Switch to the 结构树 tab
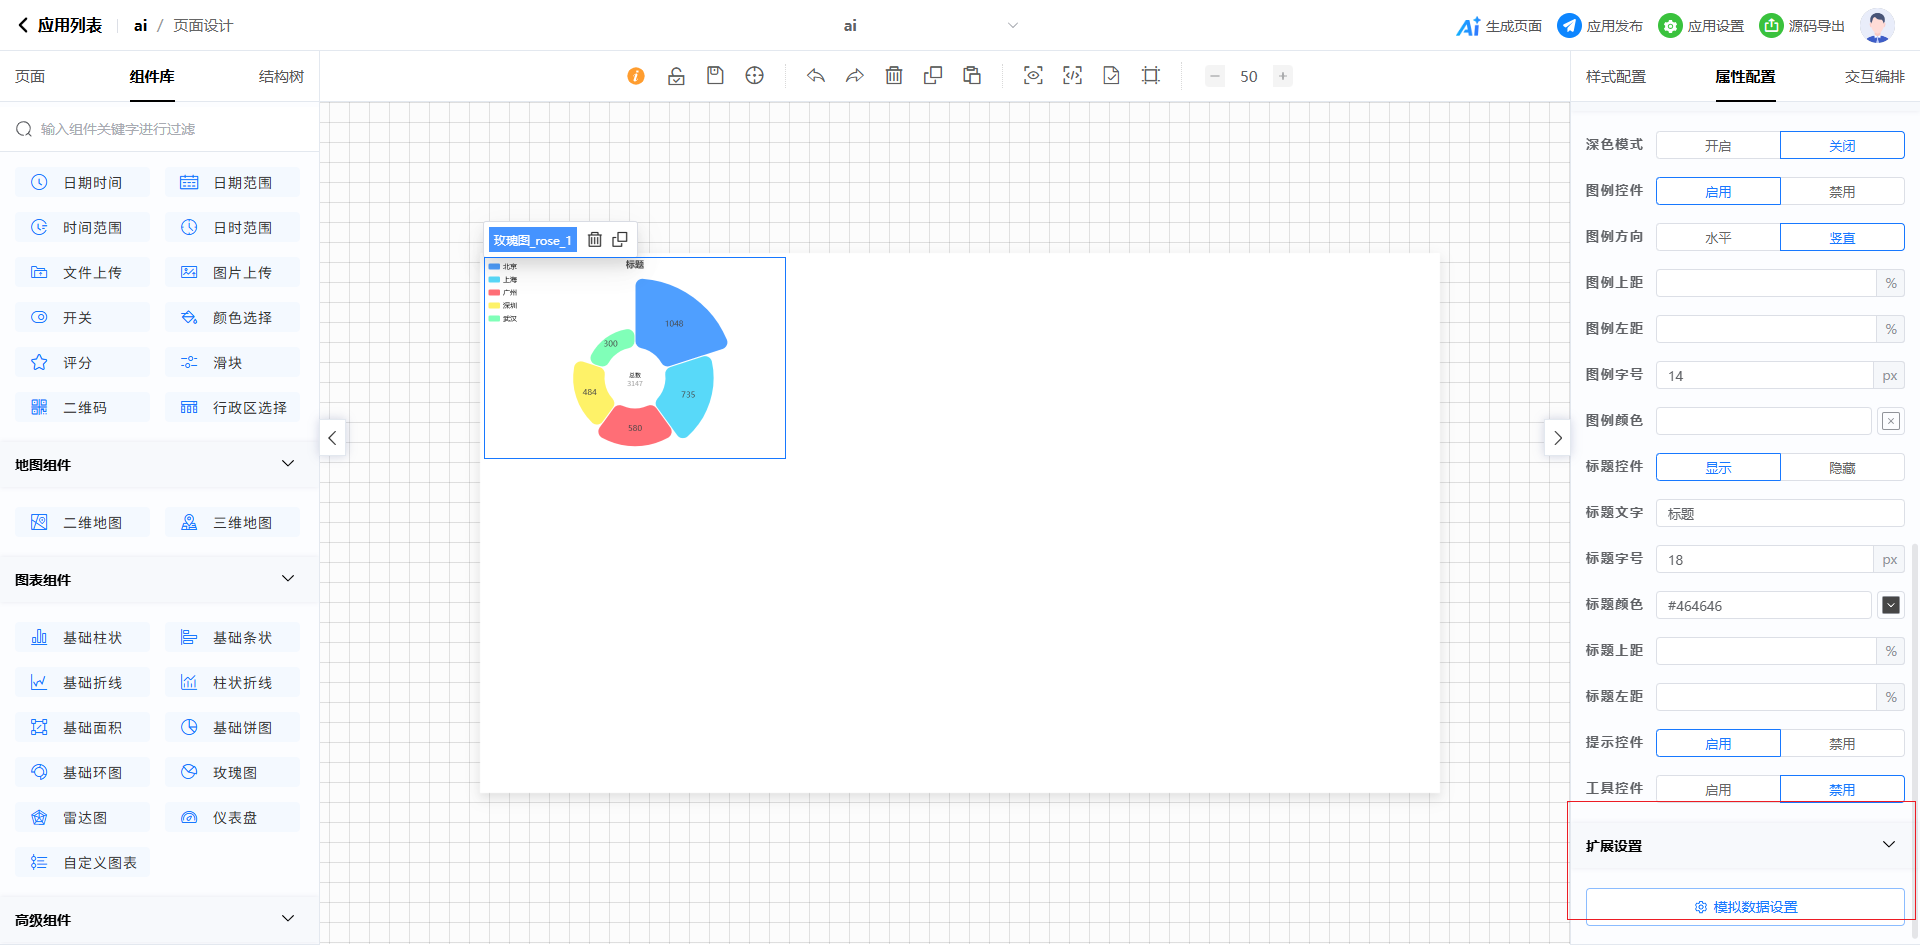1920x945 pixels. tap(281, 77)
